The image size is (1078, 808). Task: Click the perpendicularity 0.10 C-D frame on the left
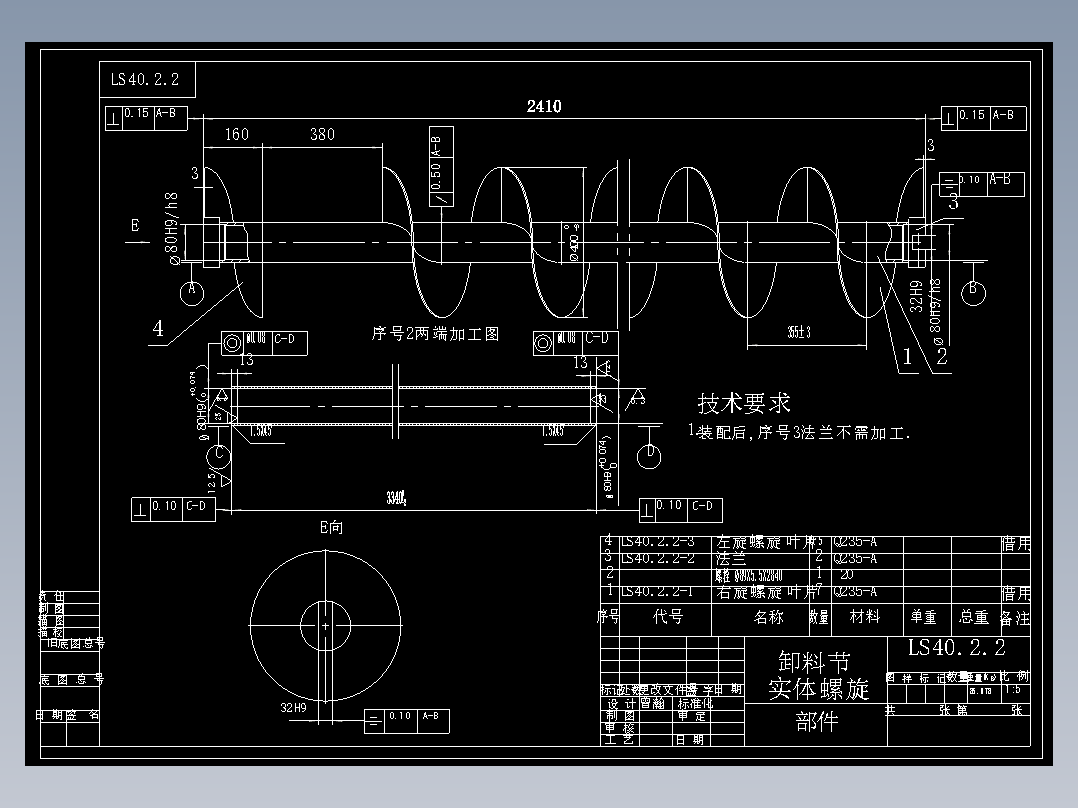[172, 509]
